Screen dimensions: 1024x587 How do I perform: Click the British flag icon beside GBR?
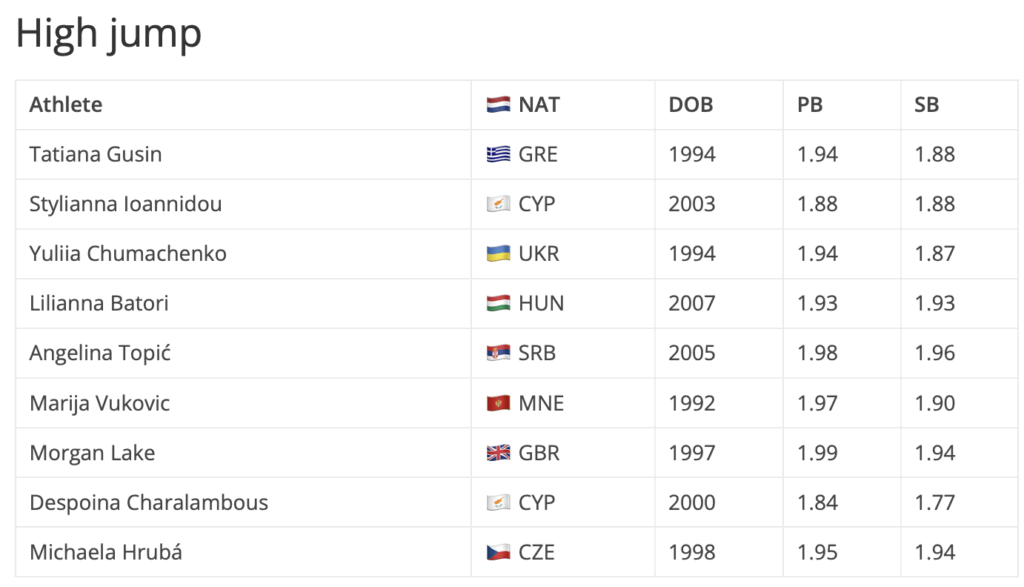(x=498, y=453)
